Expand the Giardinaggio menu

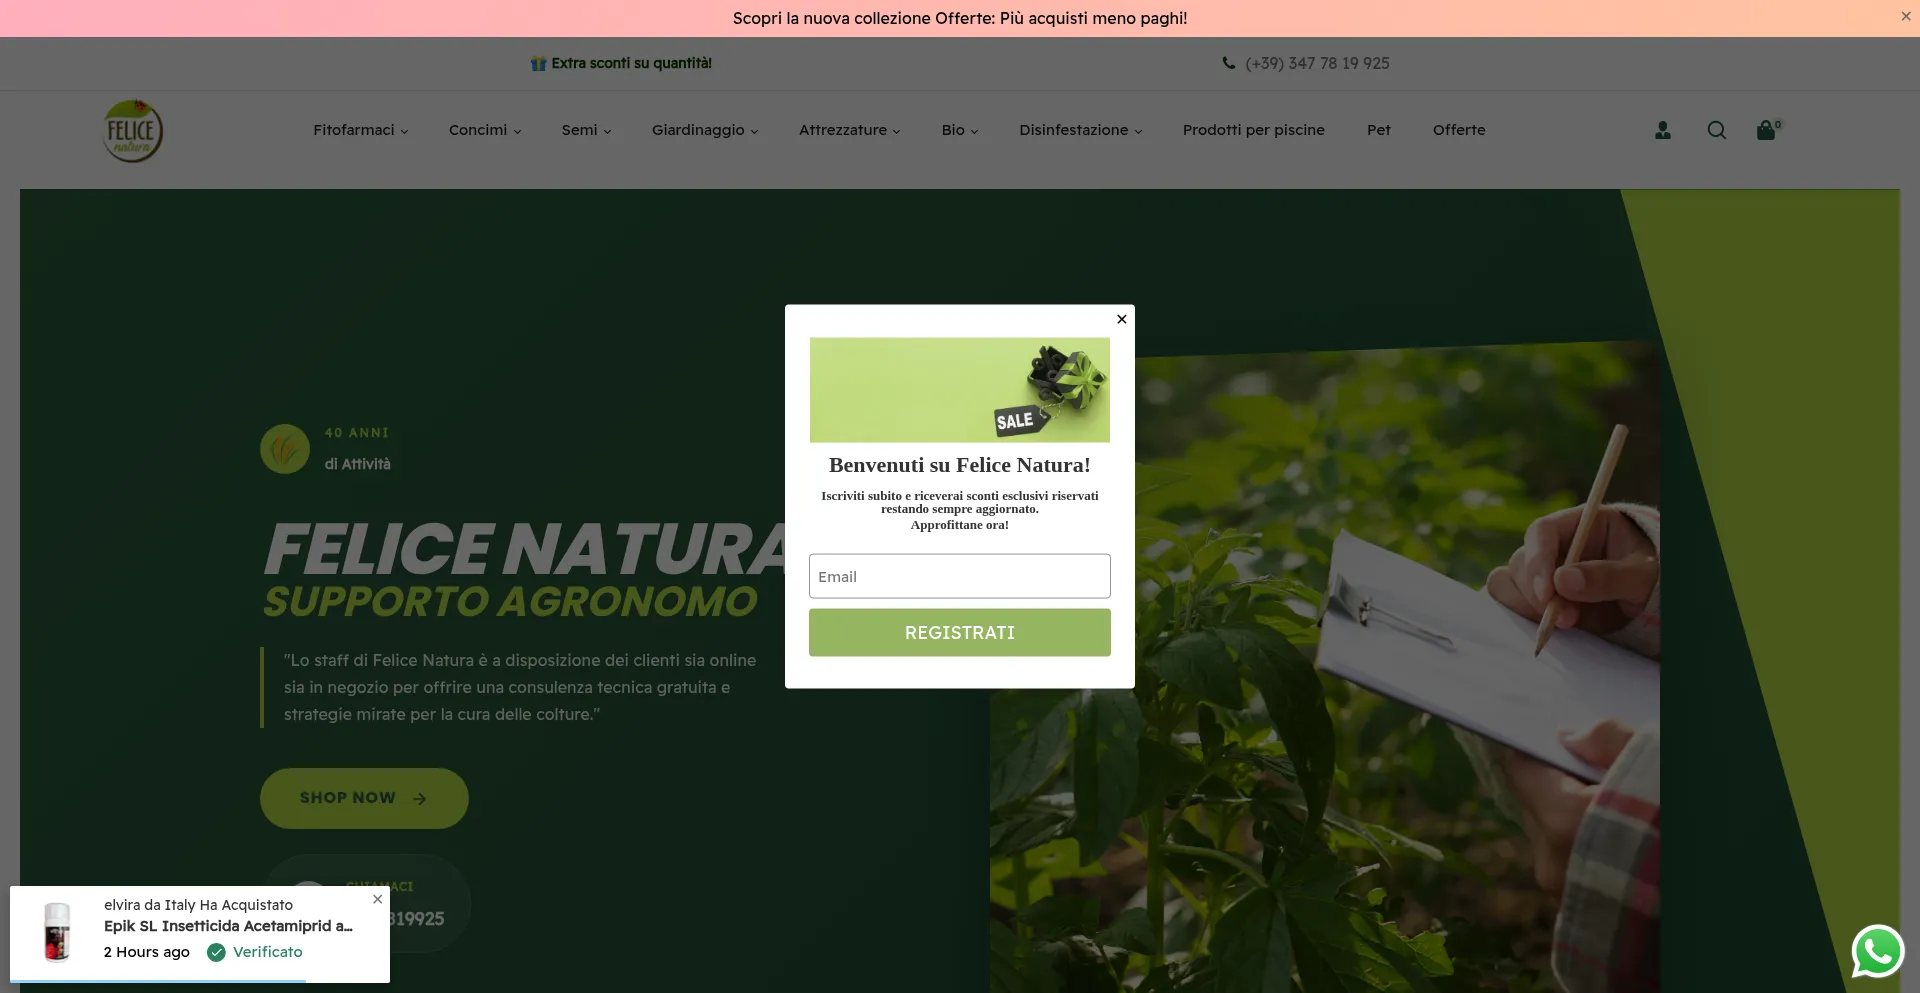pos(705,130)
